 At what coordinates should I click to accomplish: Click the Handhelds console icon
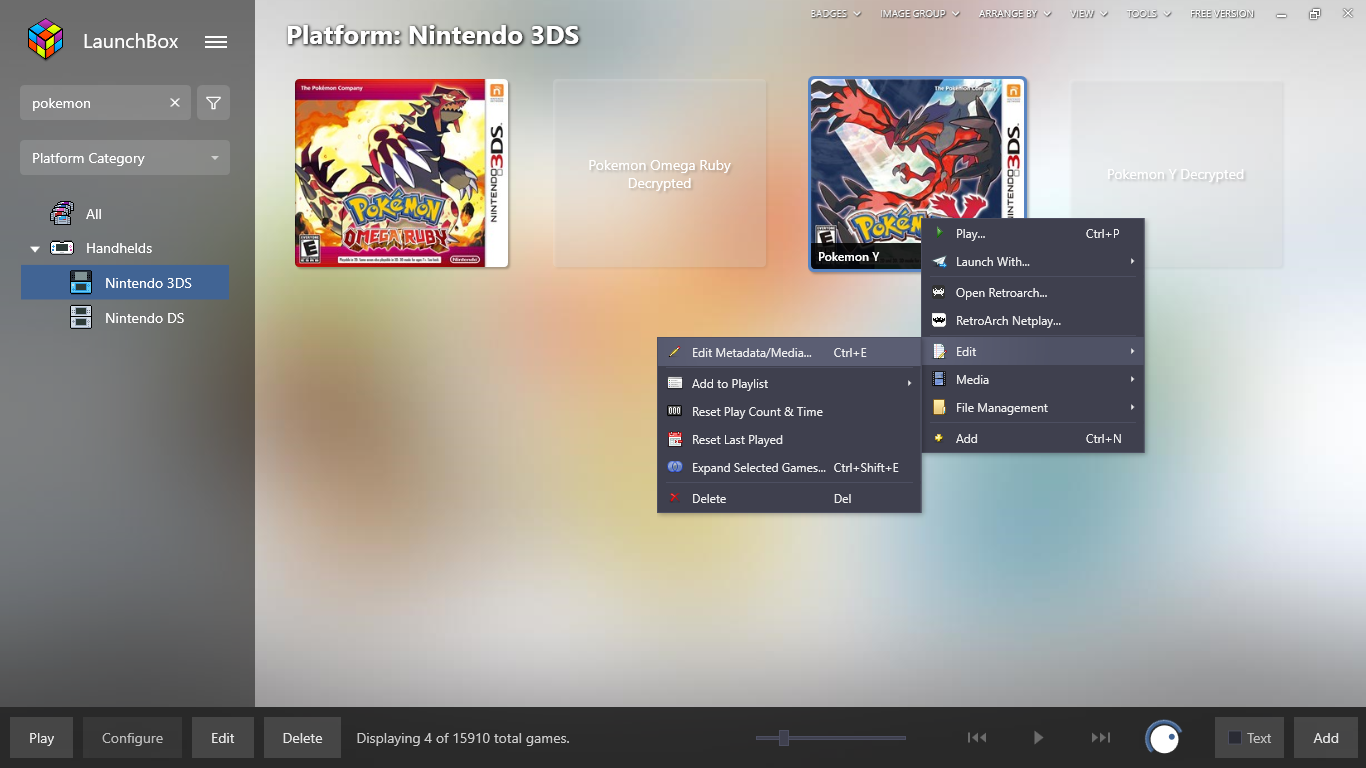pos(62,248)
